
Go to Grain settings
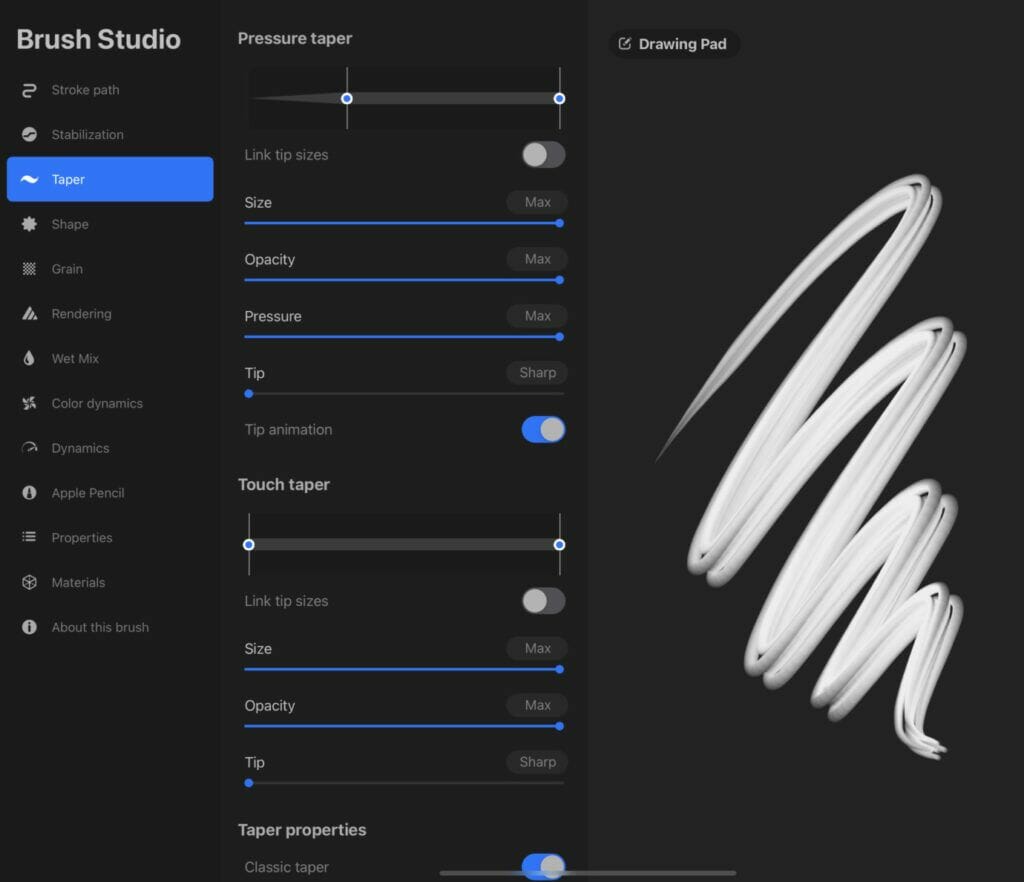110,269
